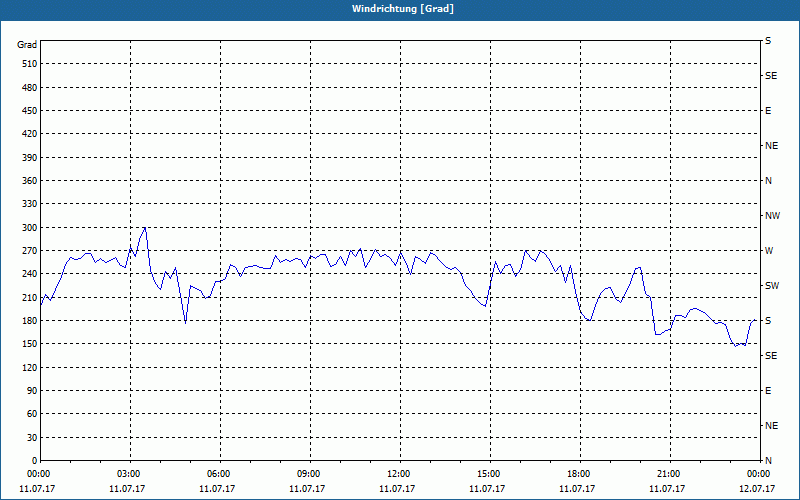The image size is (800, 500).
Task: Click the 11.07.17 date beneath 06:00
Action: (x=217, y=488)
